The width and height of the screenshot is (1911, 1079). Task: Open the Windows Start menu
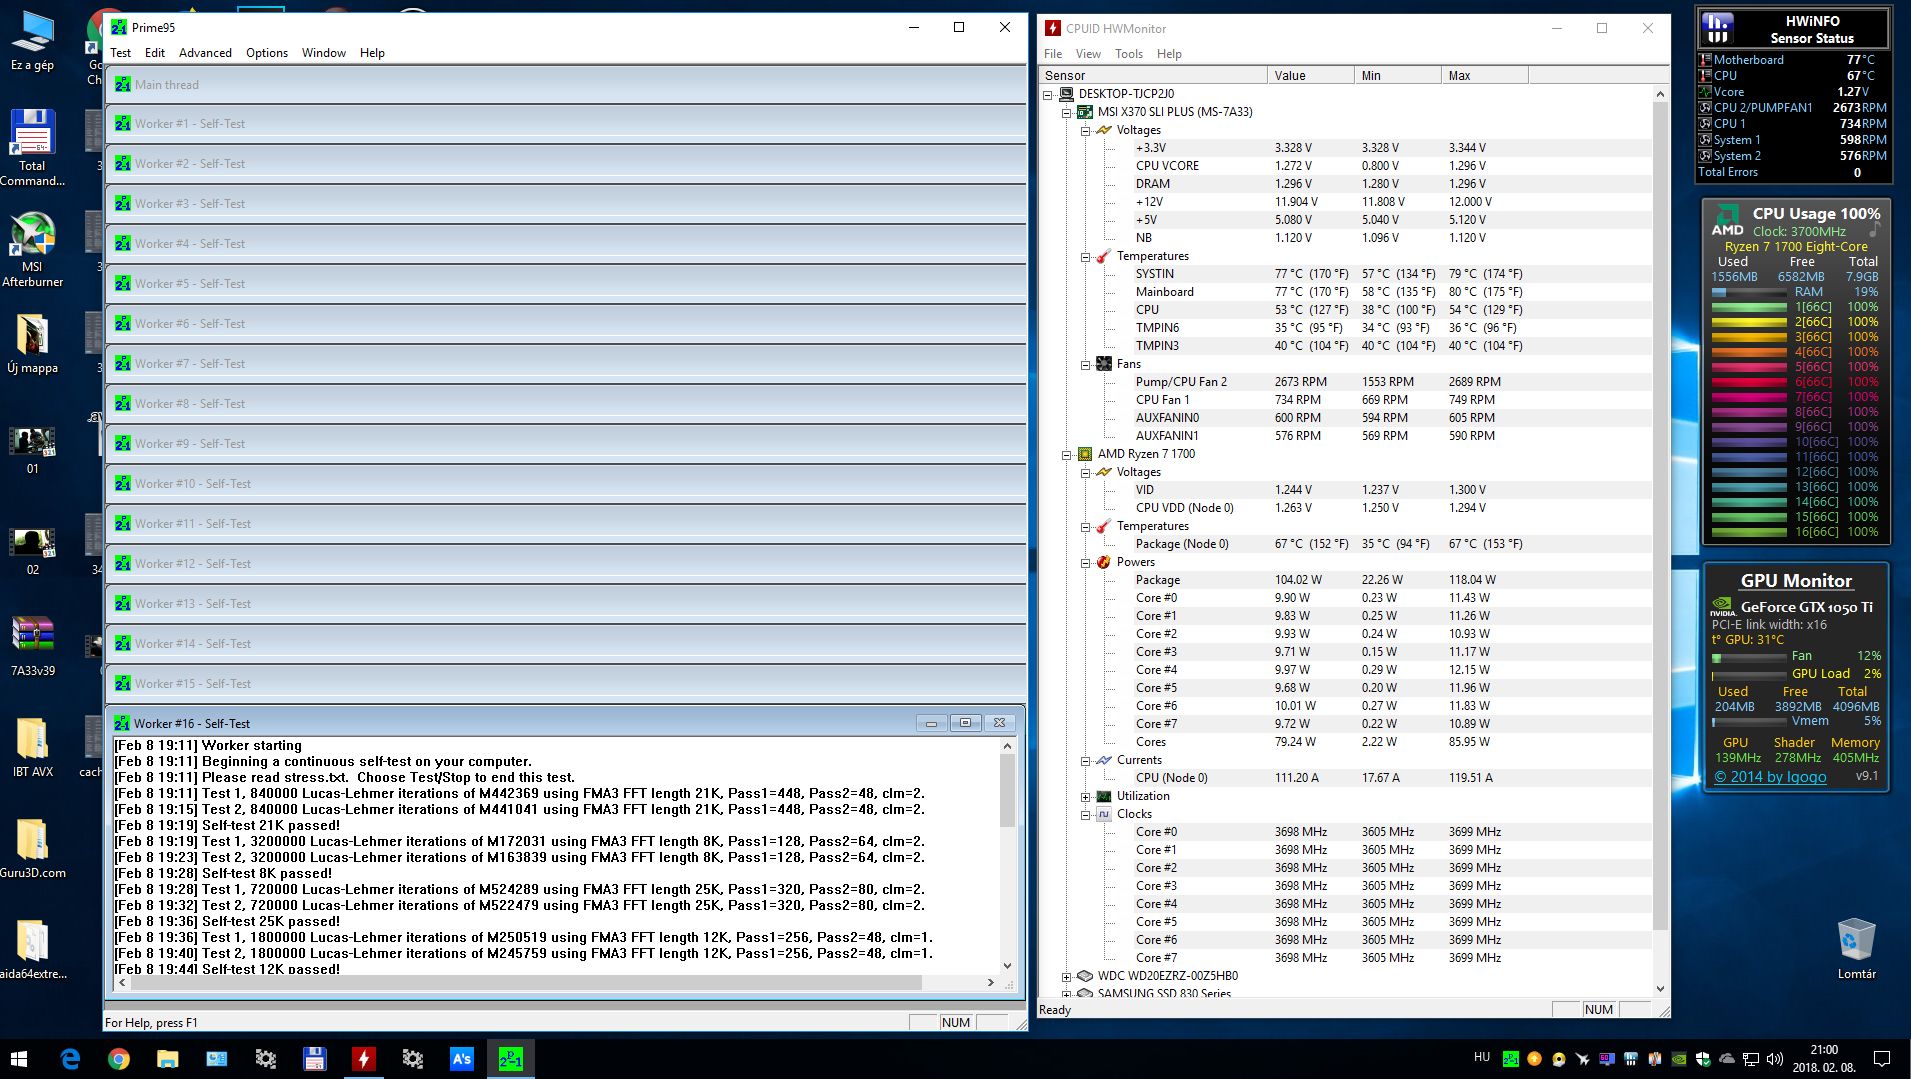point(19,1059)
